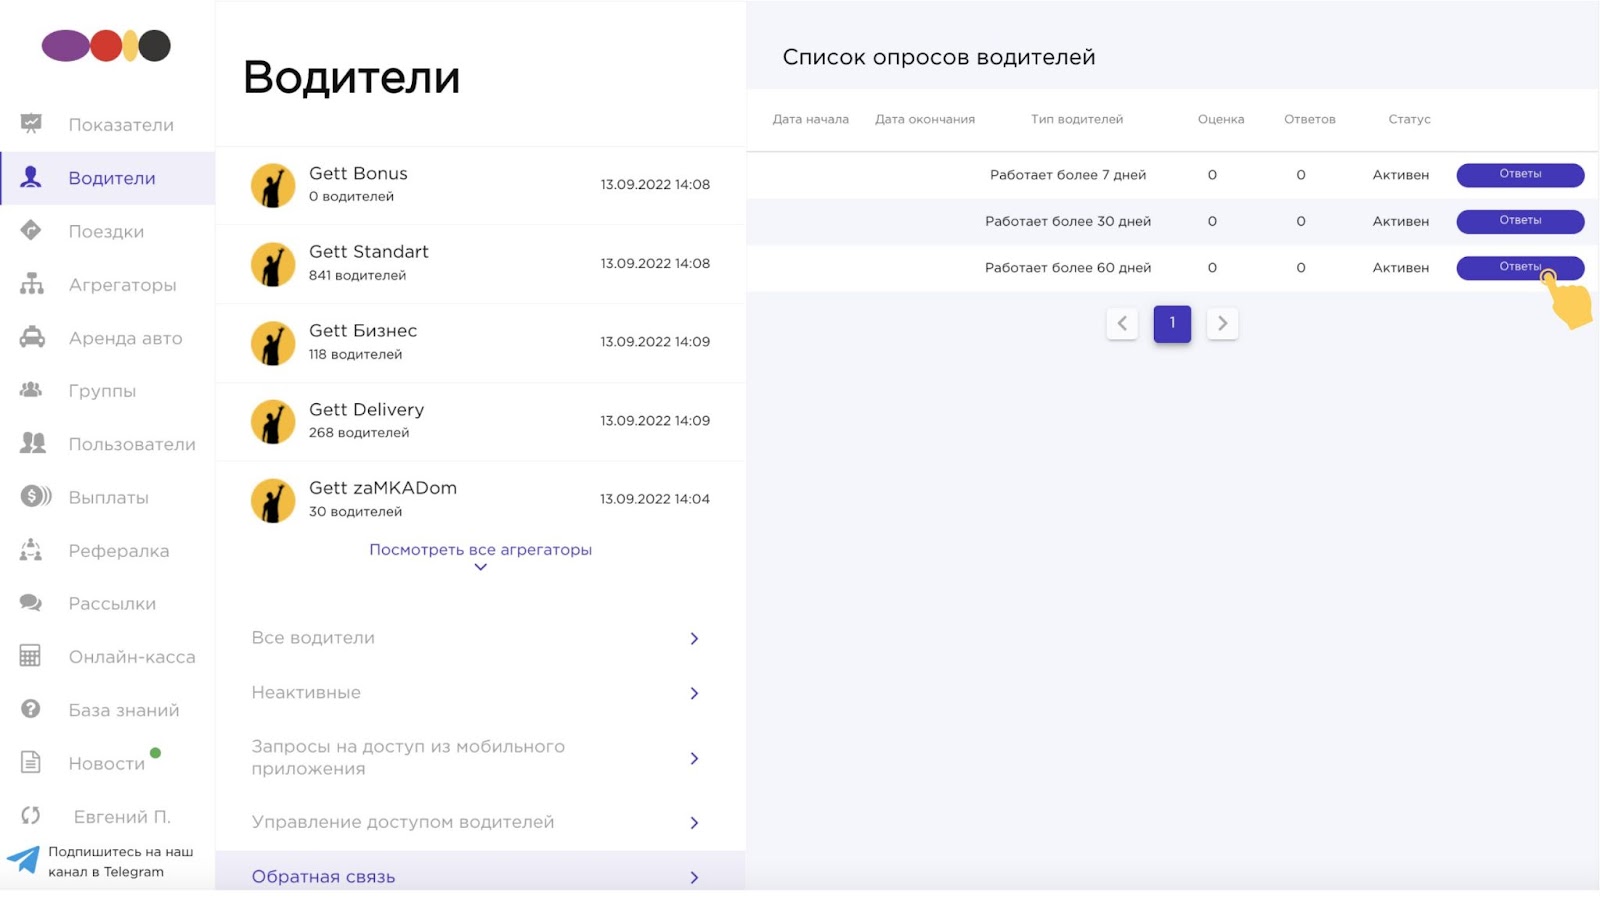Select page 1 in pagination
This screenshot has height=910, width=1600.
(1172, 323)
